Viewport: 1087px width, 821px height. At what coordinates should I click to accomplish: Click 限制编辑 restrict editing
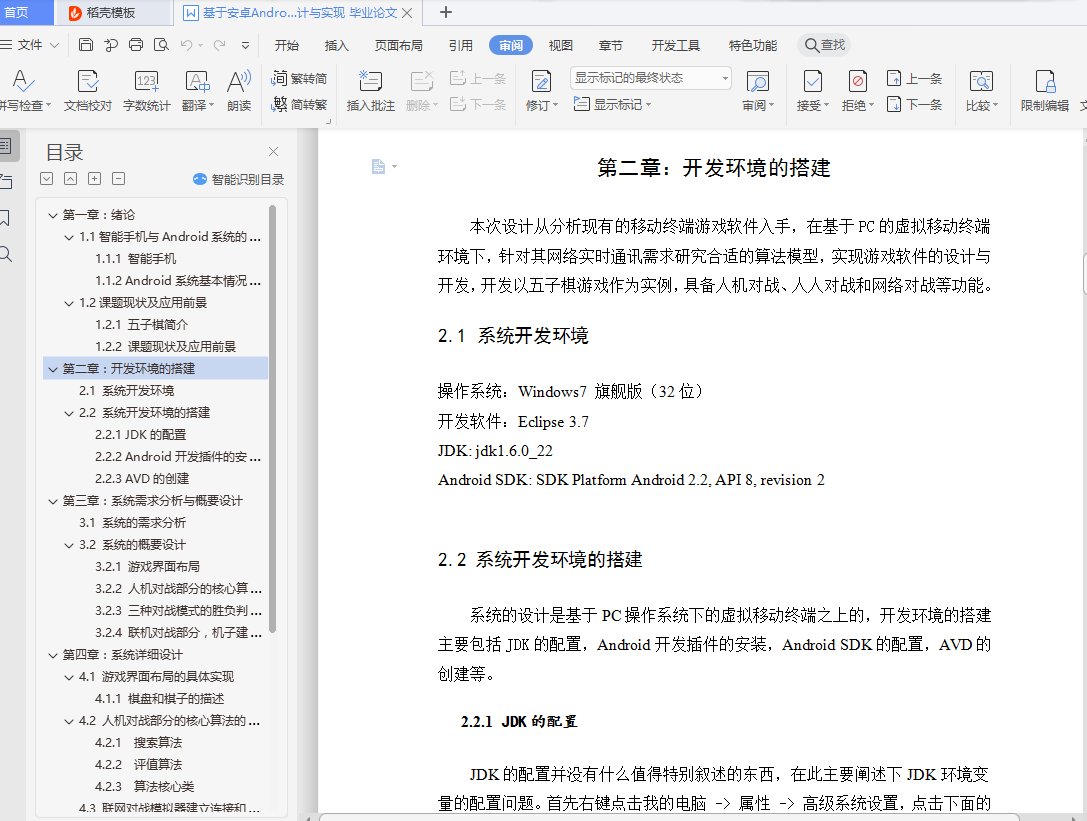click(1045, 90)
